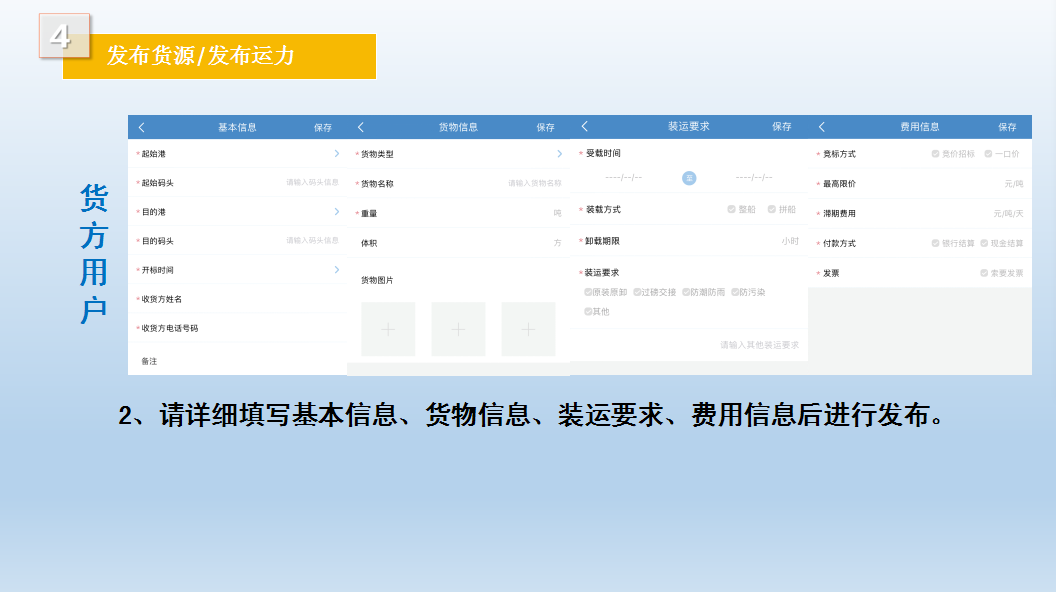Tap the back arrow on 货物信息 screen
Image resolution: width=1056 pixels, height=592 pixels.
tap(361, 127)
